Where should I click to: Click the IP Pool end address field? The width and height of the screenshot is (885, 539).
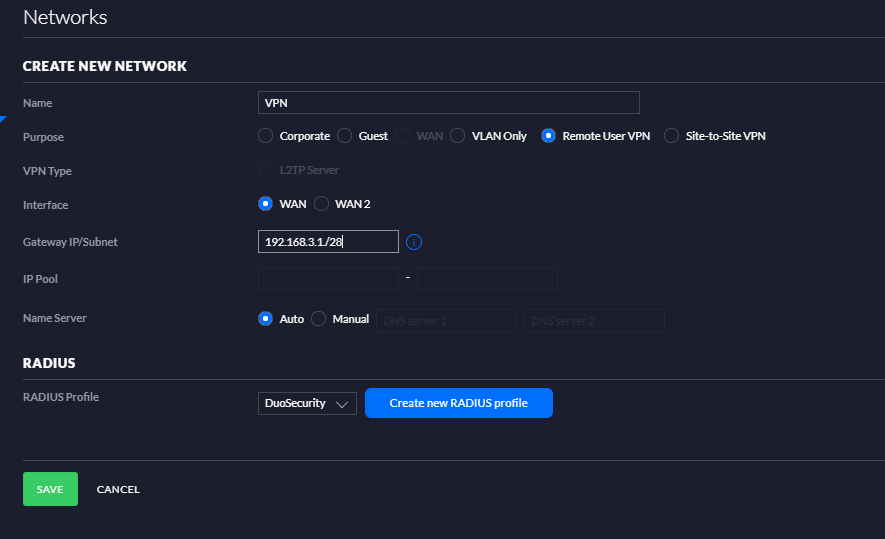point(487,279)
